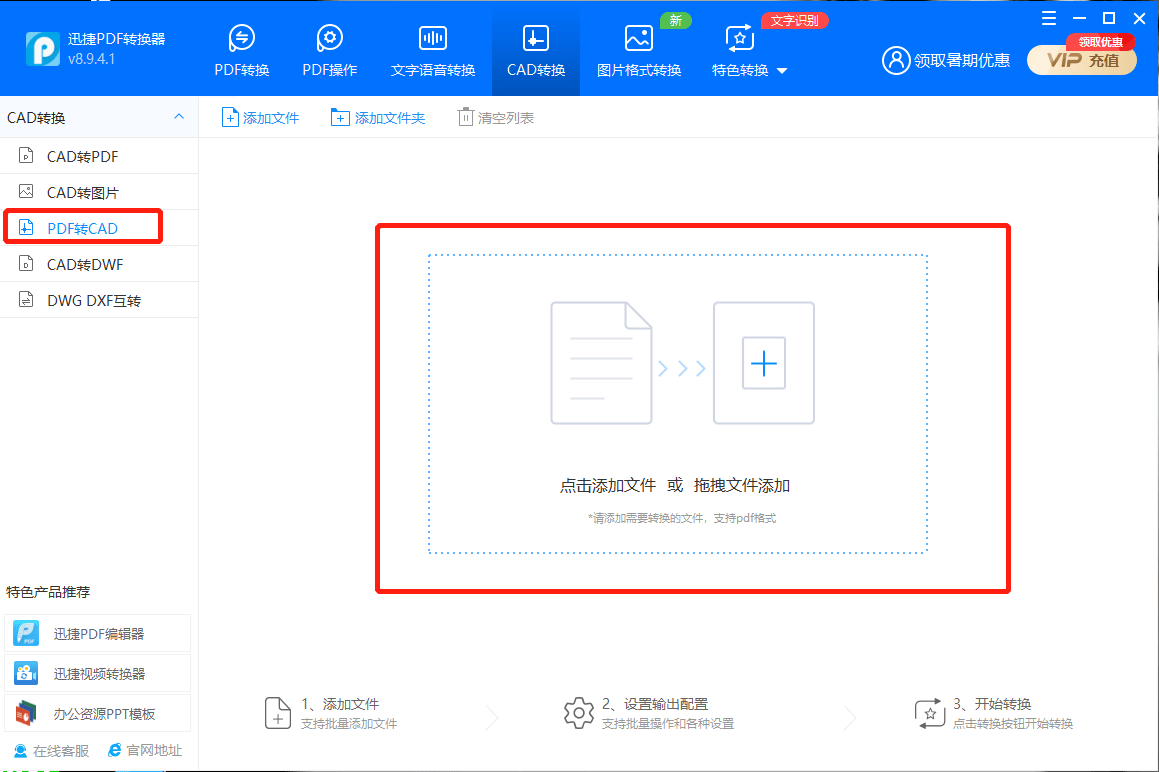Click the 添加文件夹 toolbar button
The width and height of the screenshot is (1159, 772).
(378, 118)
